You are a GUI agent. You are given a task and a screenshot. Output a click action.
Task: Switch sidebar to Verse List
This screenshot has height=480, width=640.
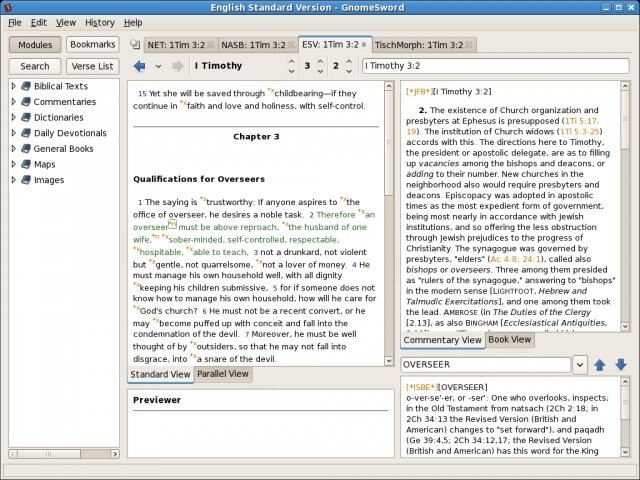[92, 66]
